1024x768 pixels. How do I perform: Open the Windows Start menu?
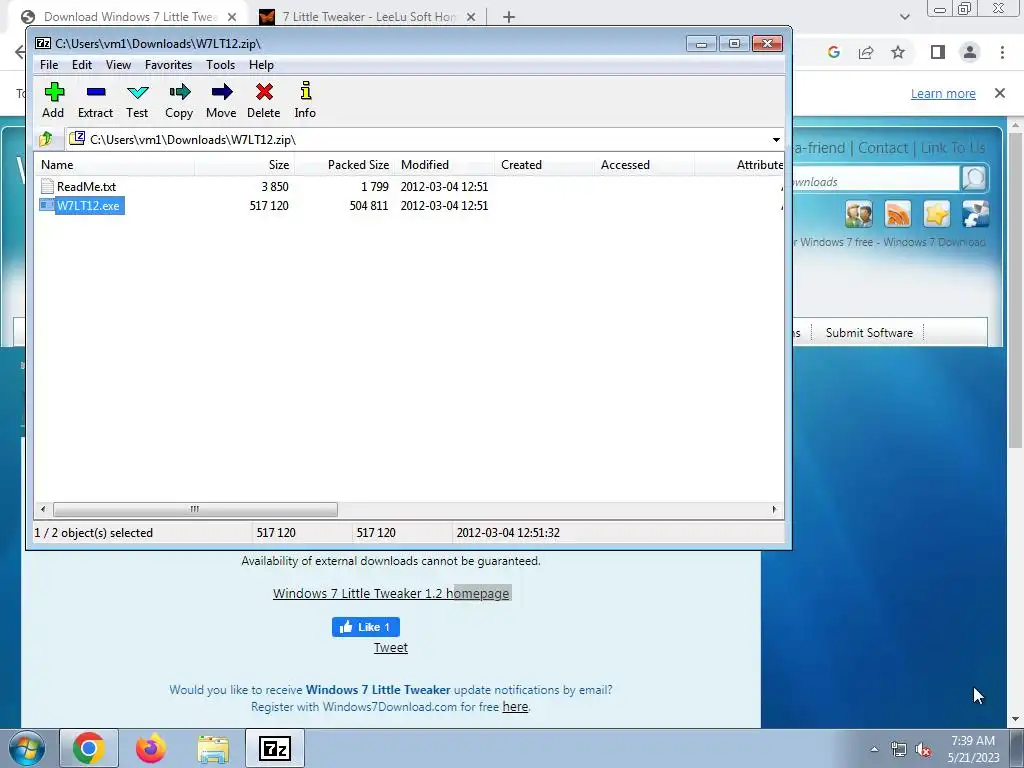[27, 748]
